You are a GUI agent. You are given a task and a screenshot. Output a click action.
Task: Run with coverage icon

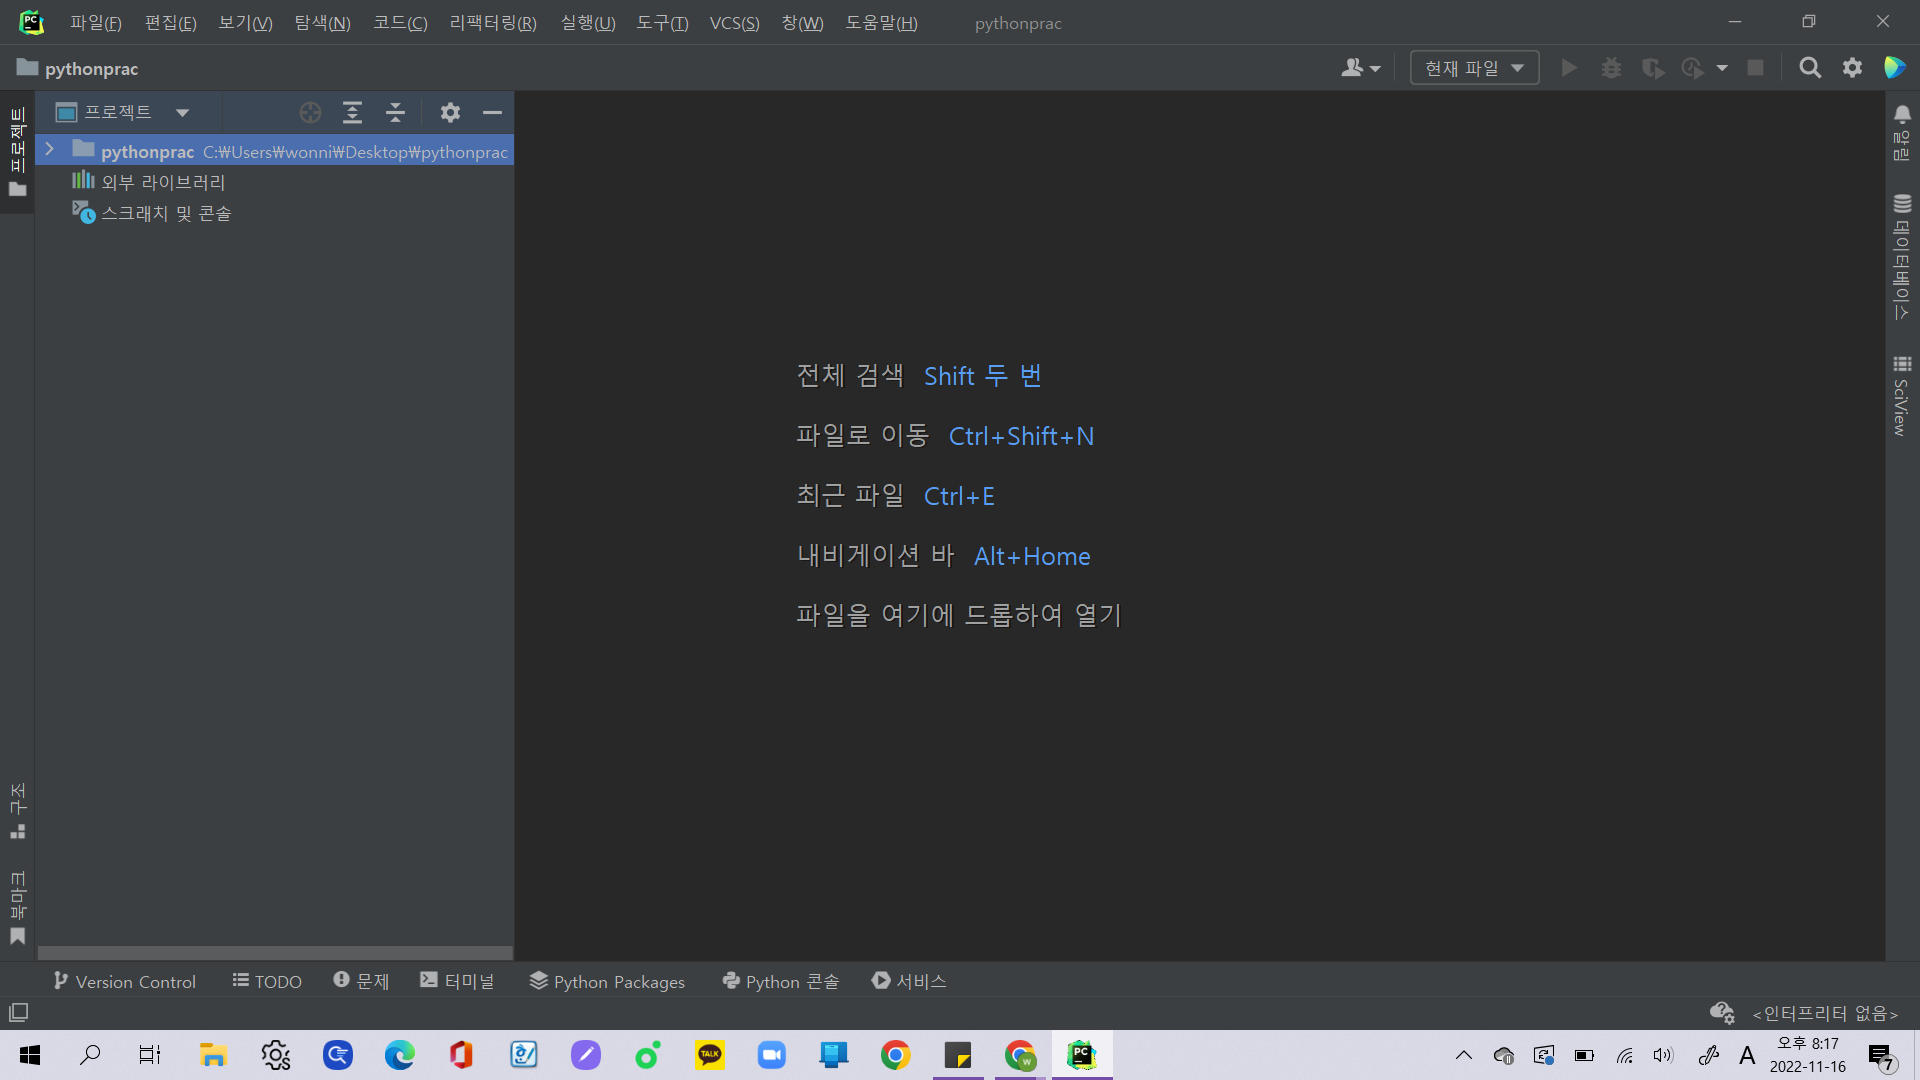(1653, 68)
